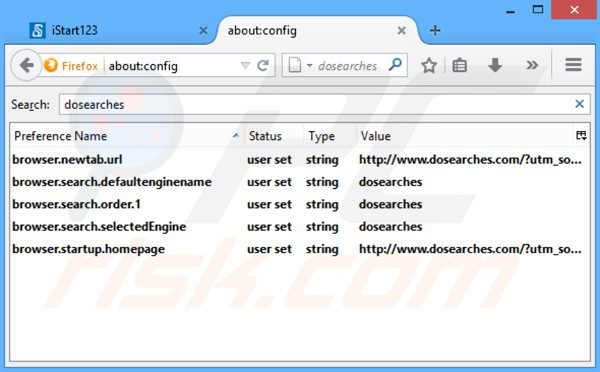
Task: Open the column picker icon
Action: point(581,135)
